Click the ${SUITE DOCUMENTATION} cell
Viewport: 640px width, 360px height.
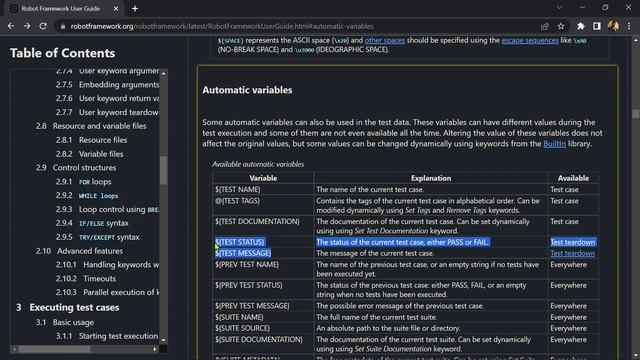[x=263, y=344]
